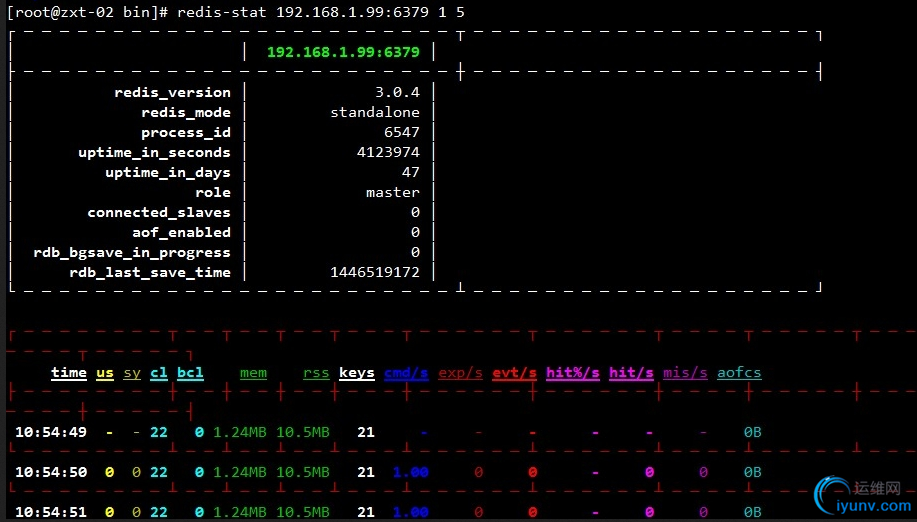Click the red evt/s column header
The height and width of the screenshot is (522, 917).
[515, 373]
